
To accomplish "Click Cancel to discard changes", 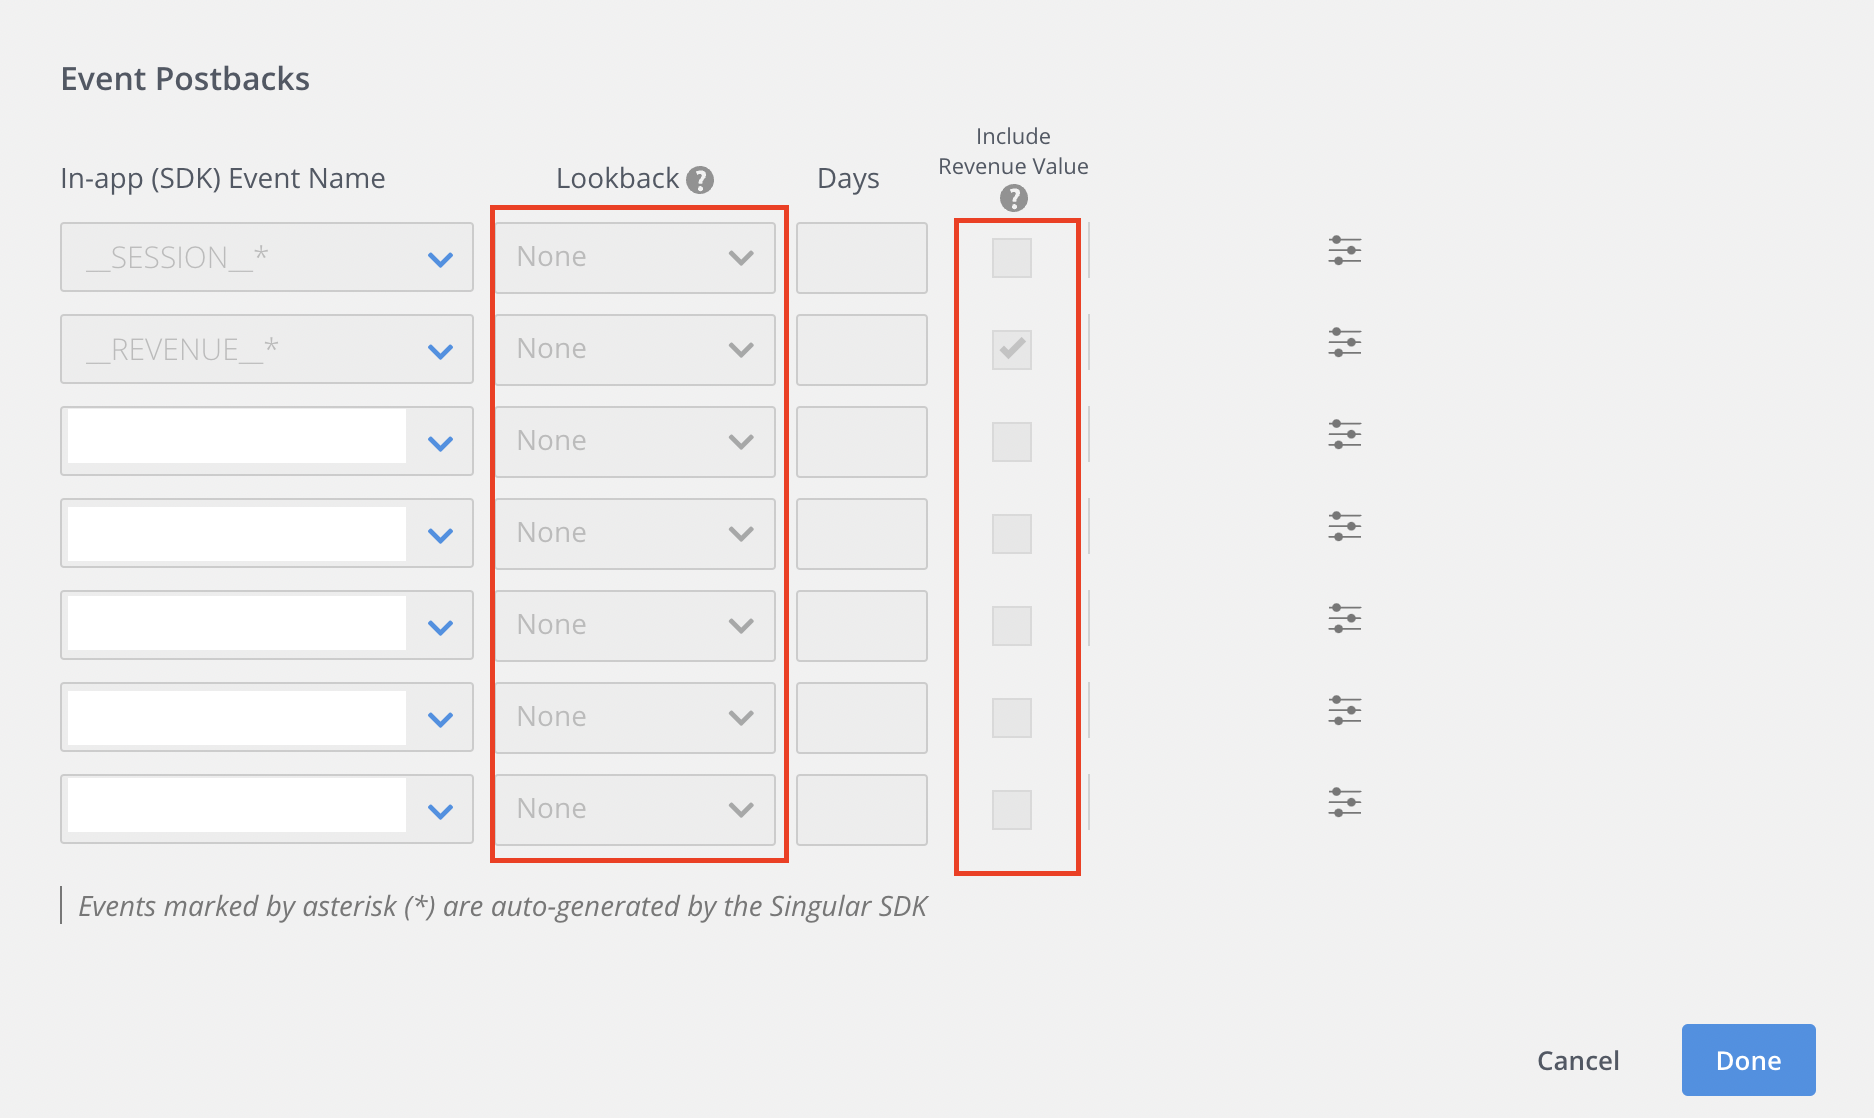I will click(1577, 1060).
